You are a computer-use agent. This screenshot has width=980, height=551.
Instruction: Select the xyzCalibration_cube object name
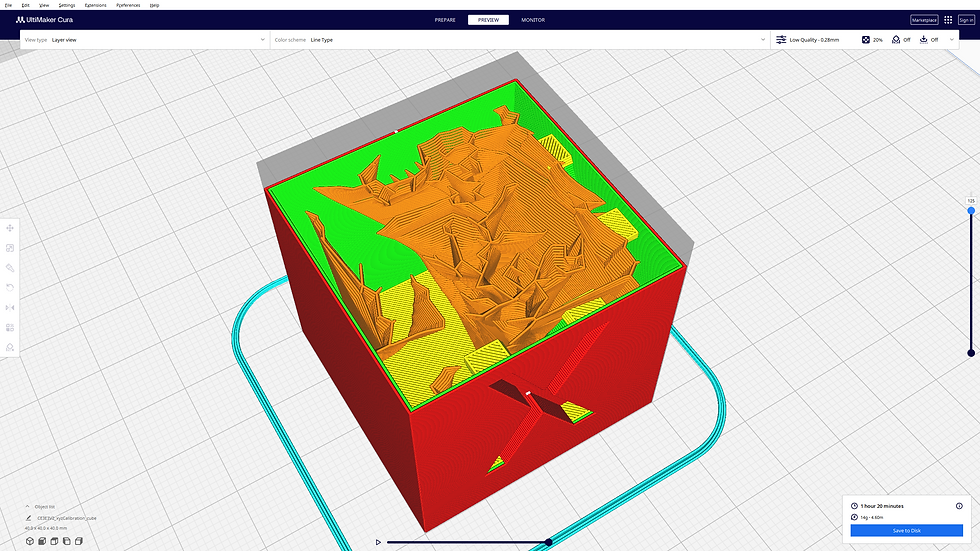pyautogui.click(x=67, y=518)
